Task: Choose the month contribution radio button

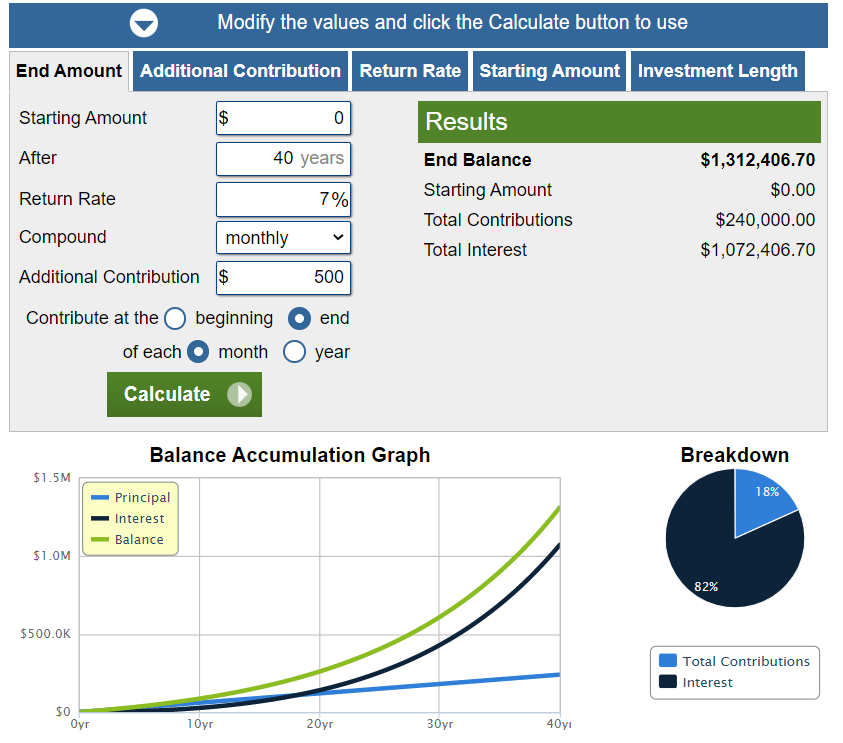Action: (198, 352)
